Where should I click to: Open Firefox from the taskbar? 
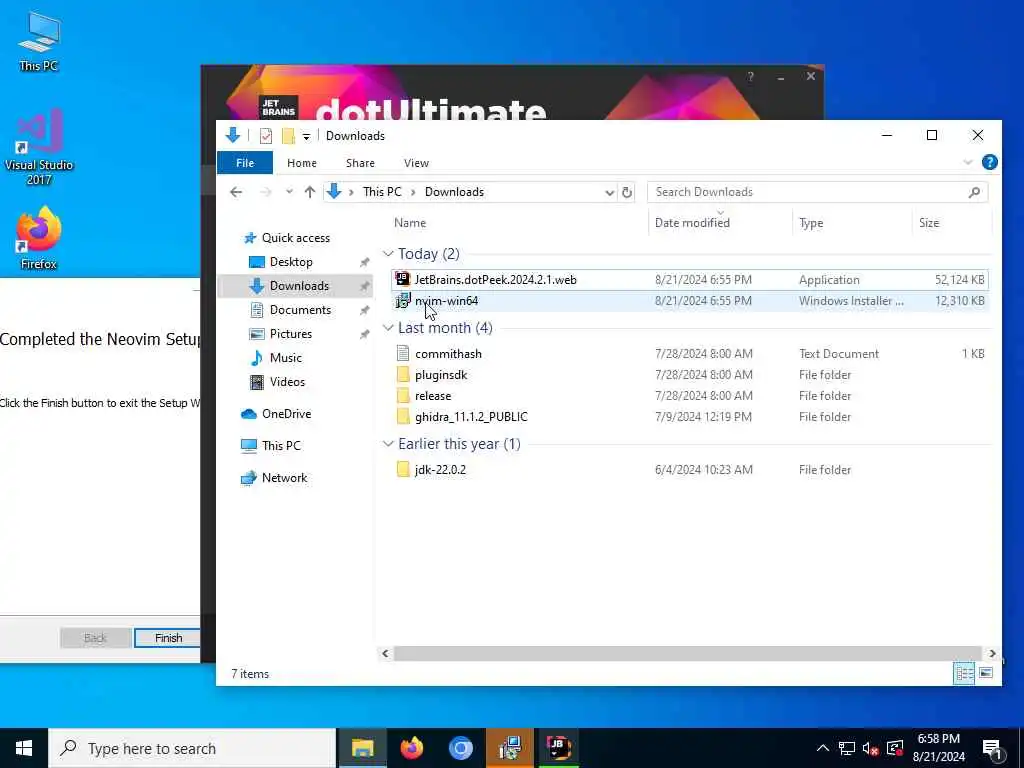tap(411, 748)
